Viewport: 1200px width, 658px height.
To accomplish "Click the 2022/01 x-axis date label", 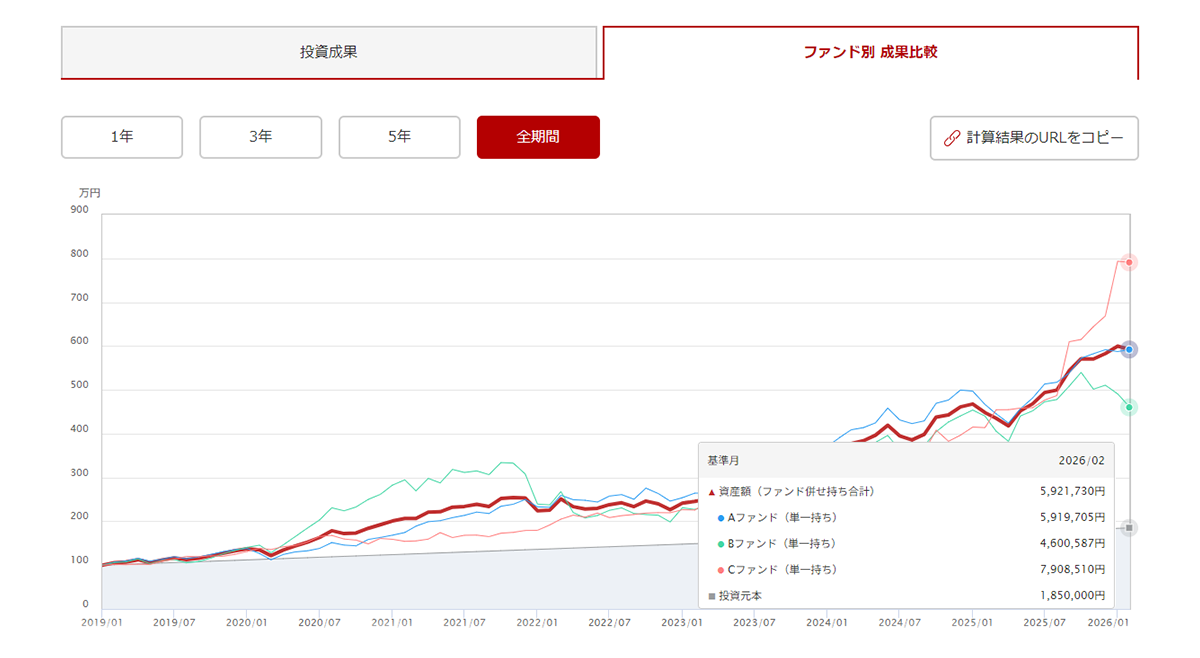I will [536, 622].
